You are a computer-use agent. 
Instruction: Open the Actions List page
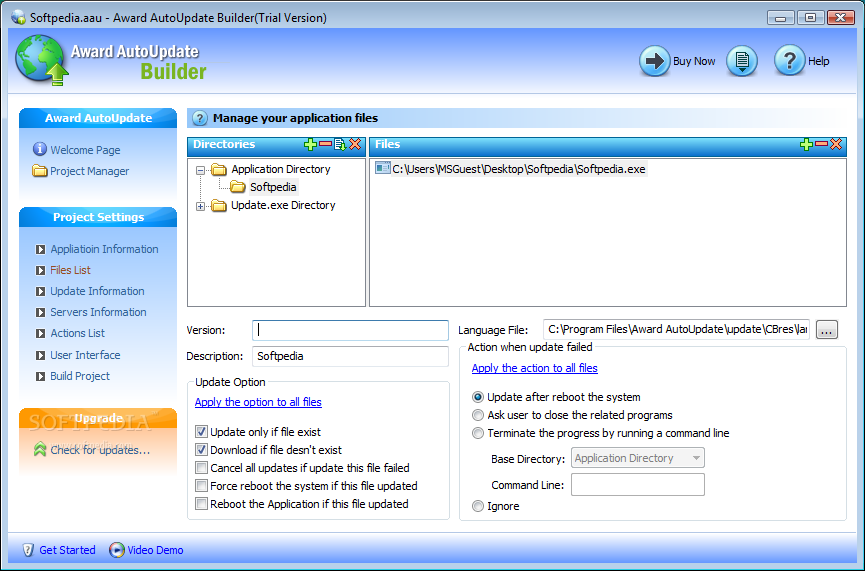(77, 333)
